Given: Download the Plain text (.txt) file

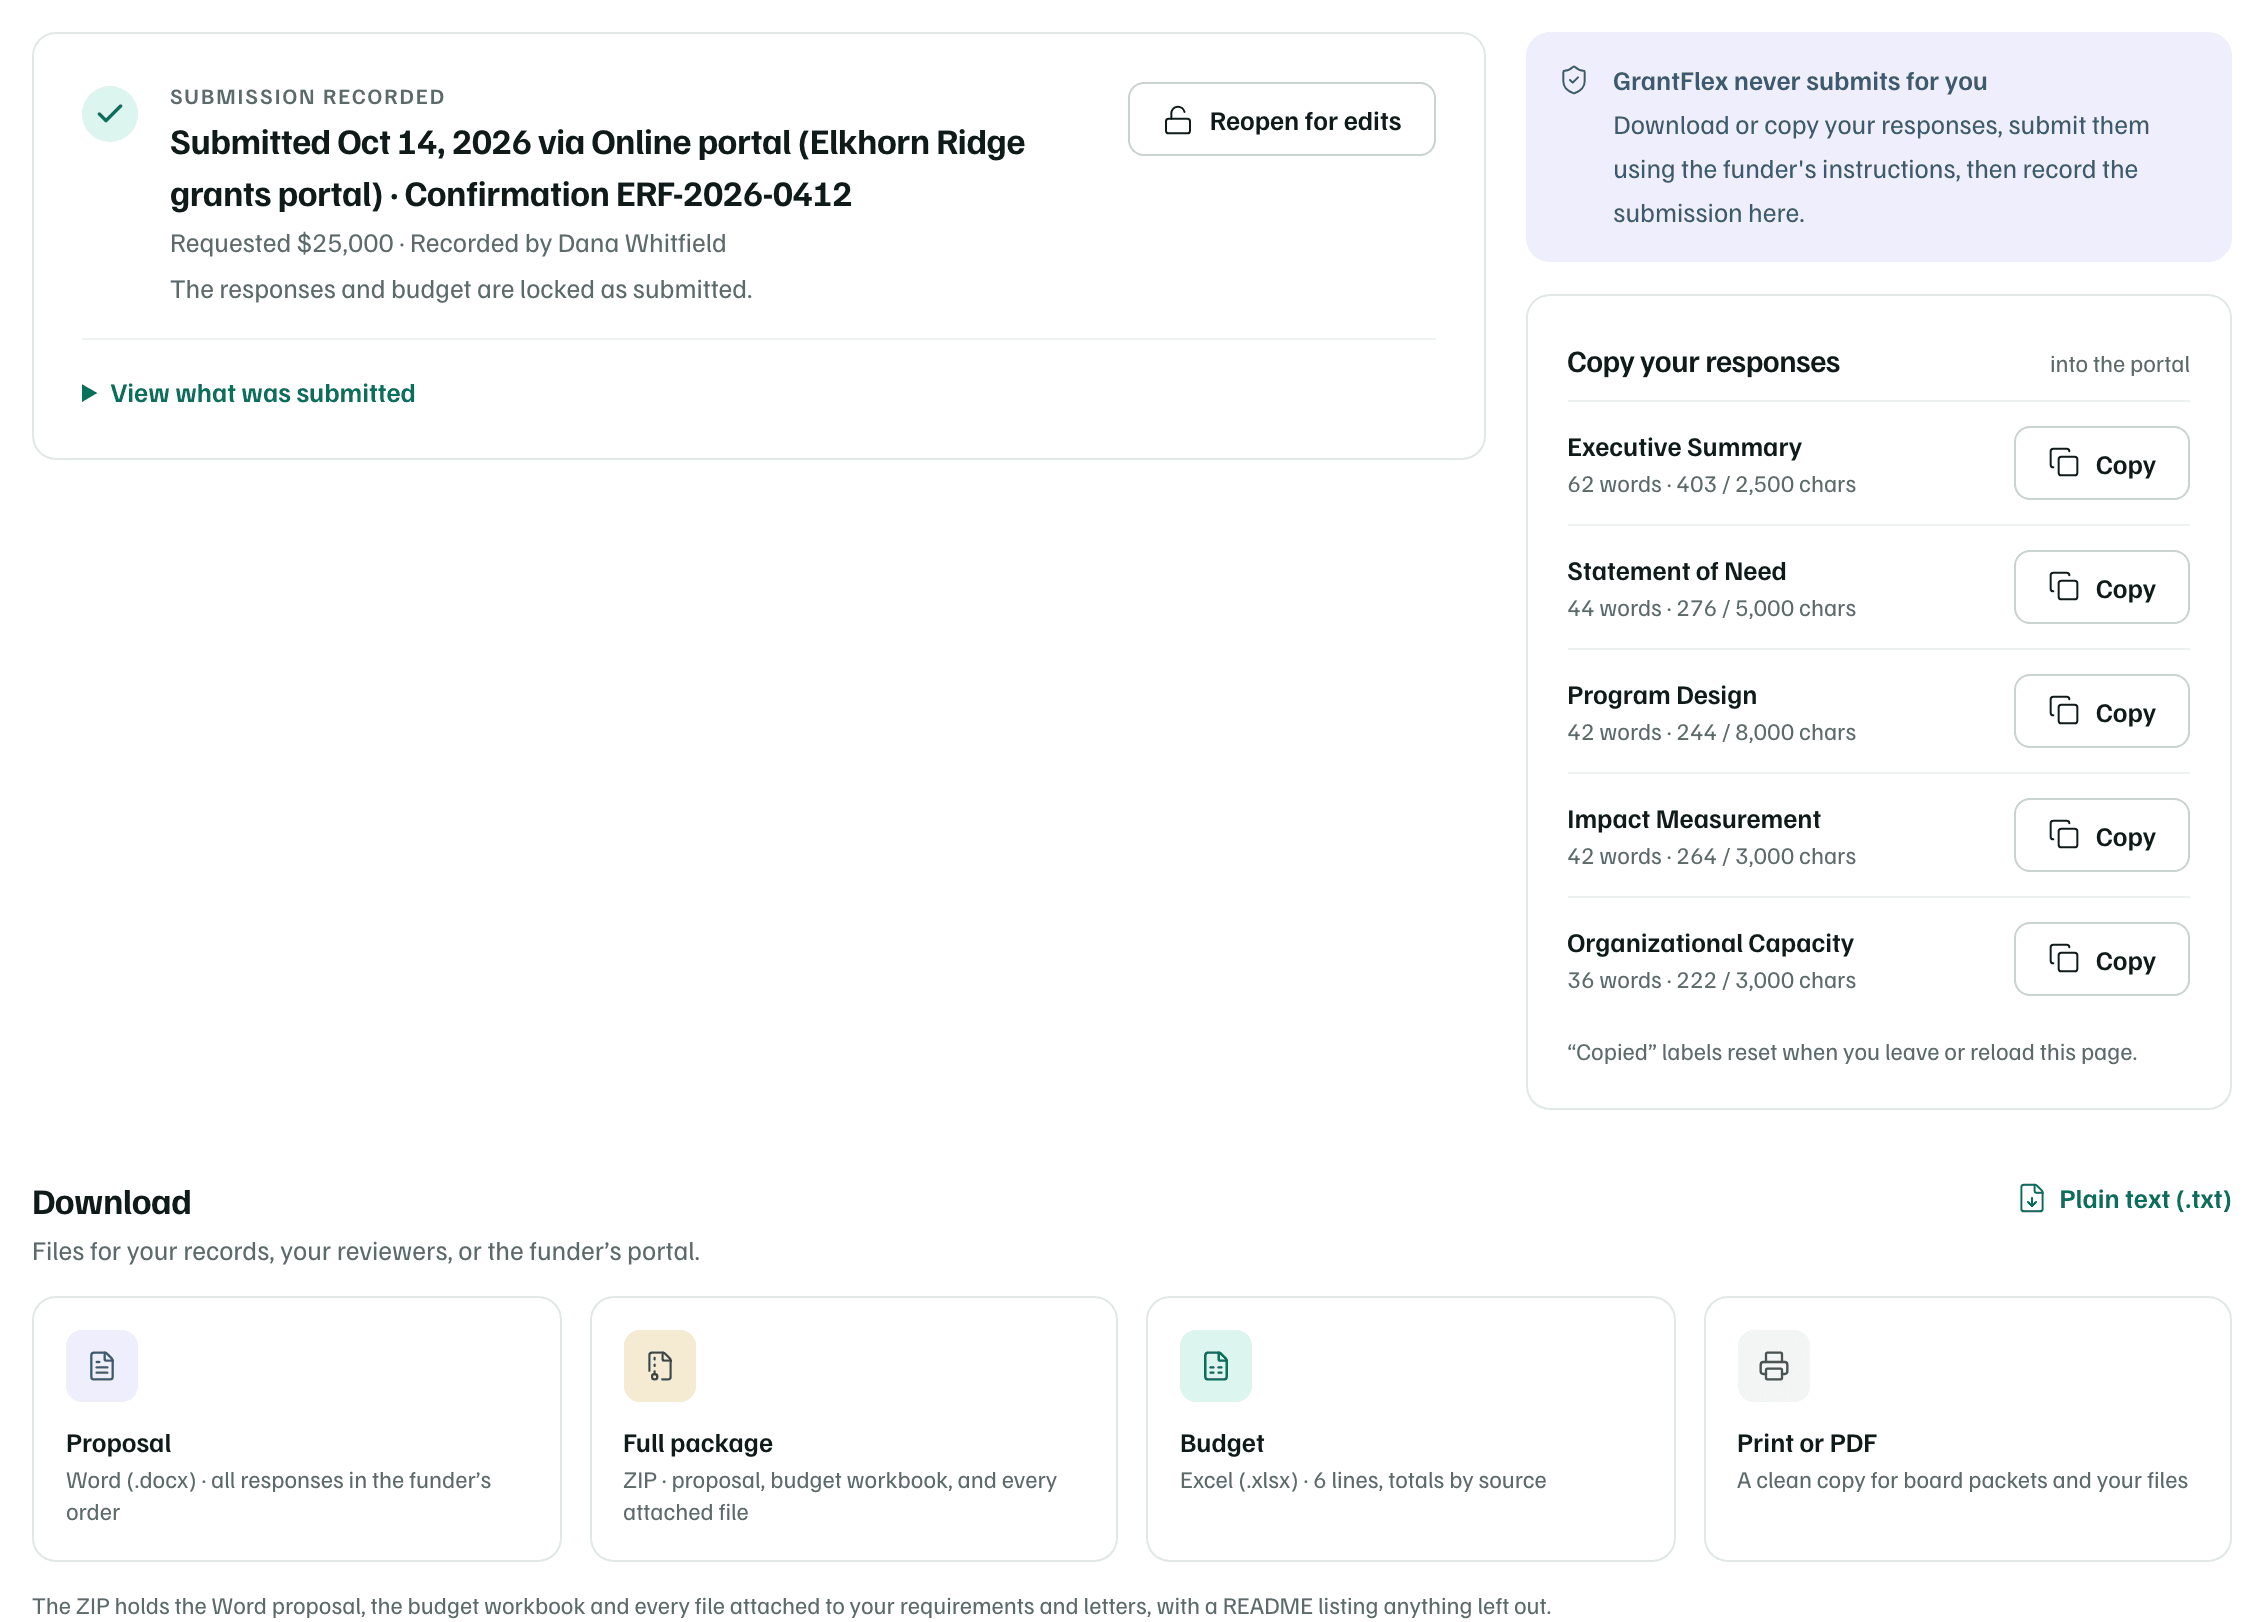Looking at the screenshot, I should [x=2126, y=1199].
